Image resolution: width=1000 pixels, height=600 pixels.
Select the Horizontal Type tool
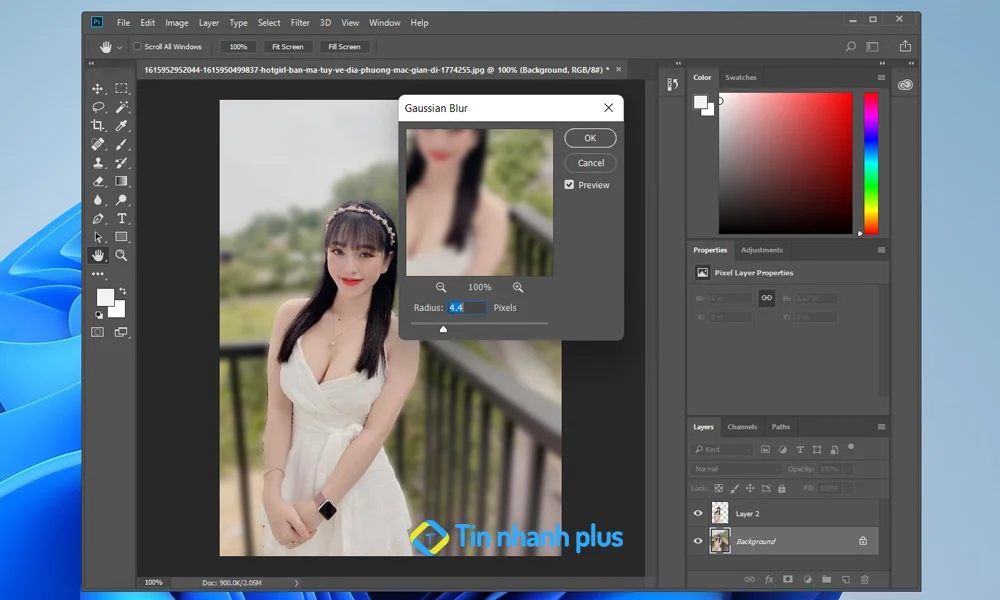coord(121,218)
